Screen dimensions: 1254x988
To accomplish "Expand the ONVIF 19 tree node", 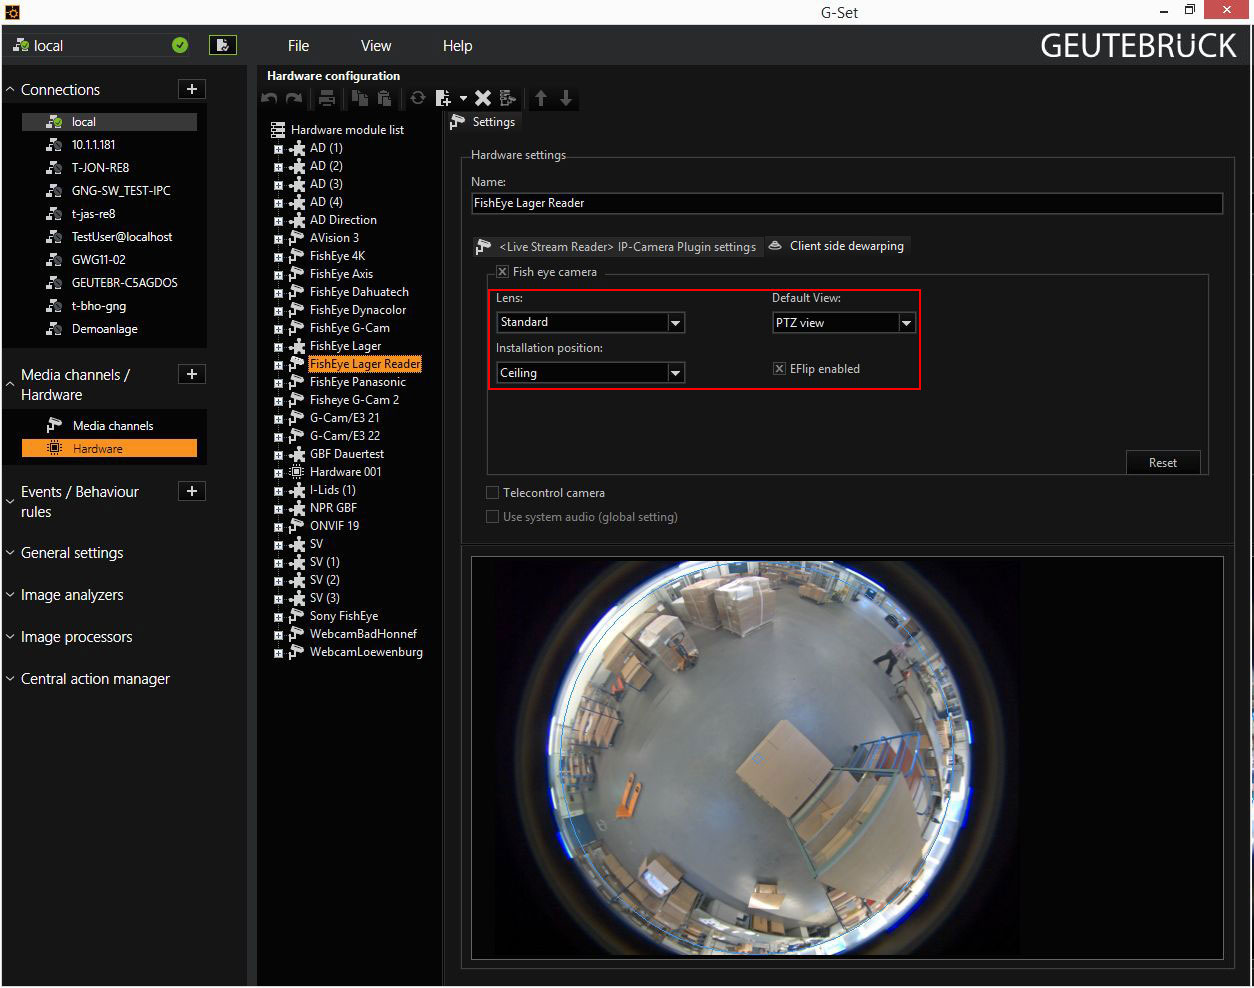I will tap(278, 527).
